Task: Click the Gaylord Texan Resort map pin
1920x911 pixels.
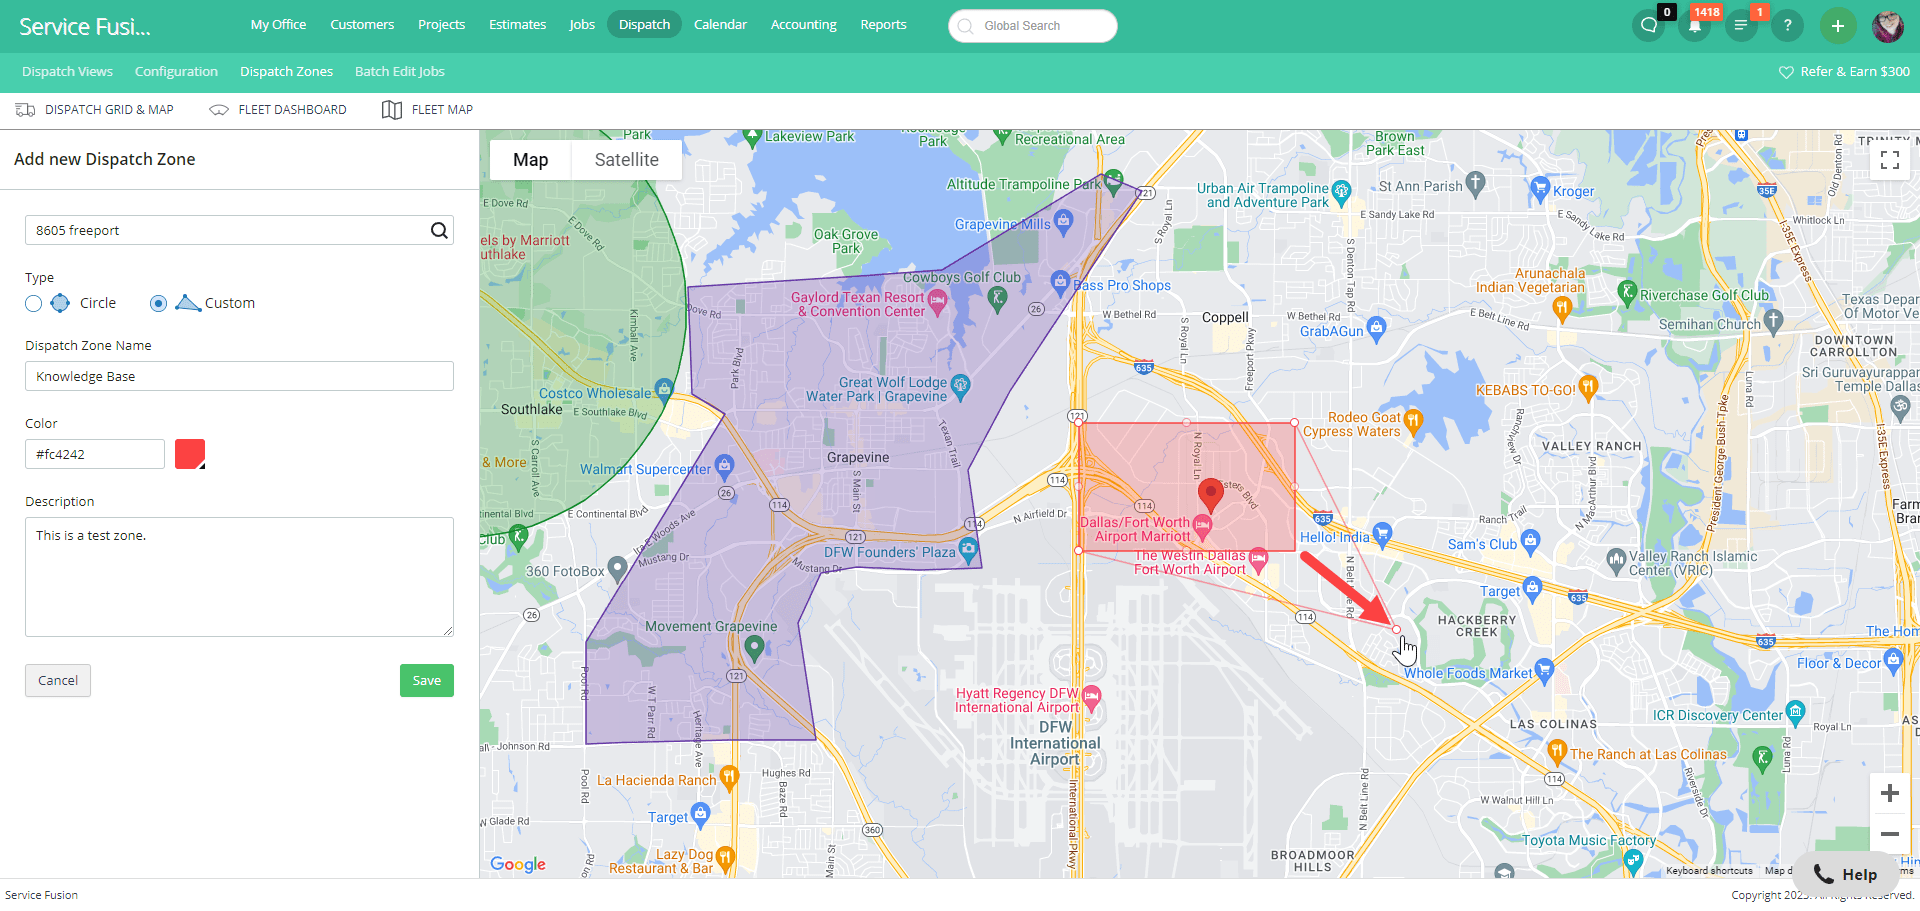Action: click(937, 301)
